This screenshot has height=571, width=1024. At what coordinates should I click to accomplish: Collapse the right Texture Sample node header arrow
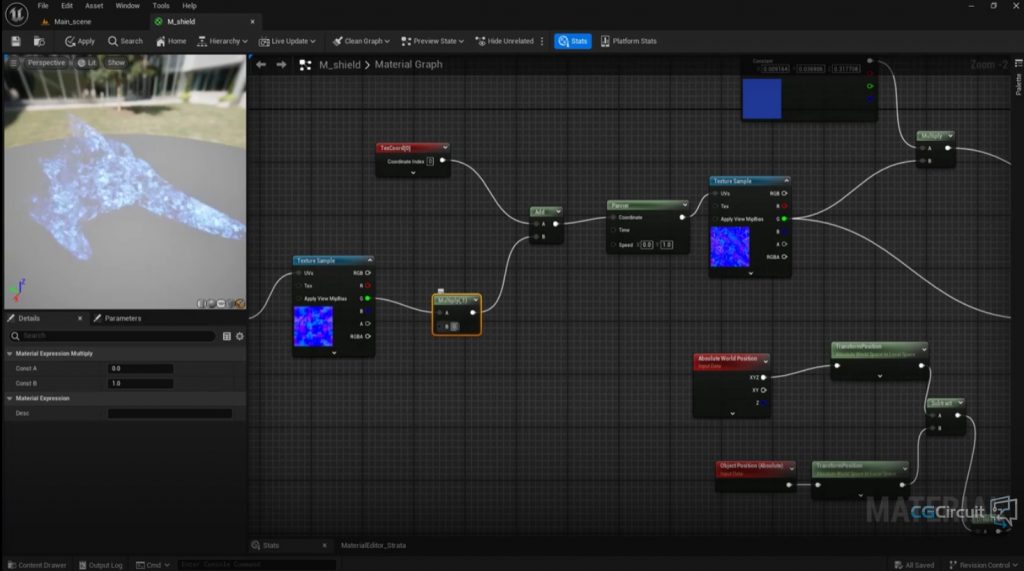click(x=786, y=180)
